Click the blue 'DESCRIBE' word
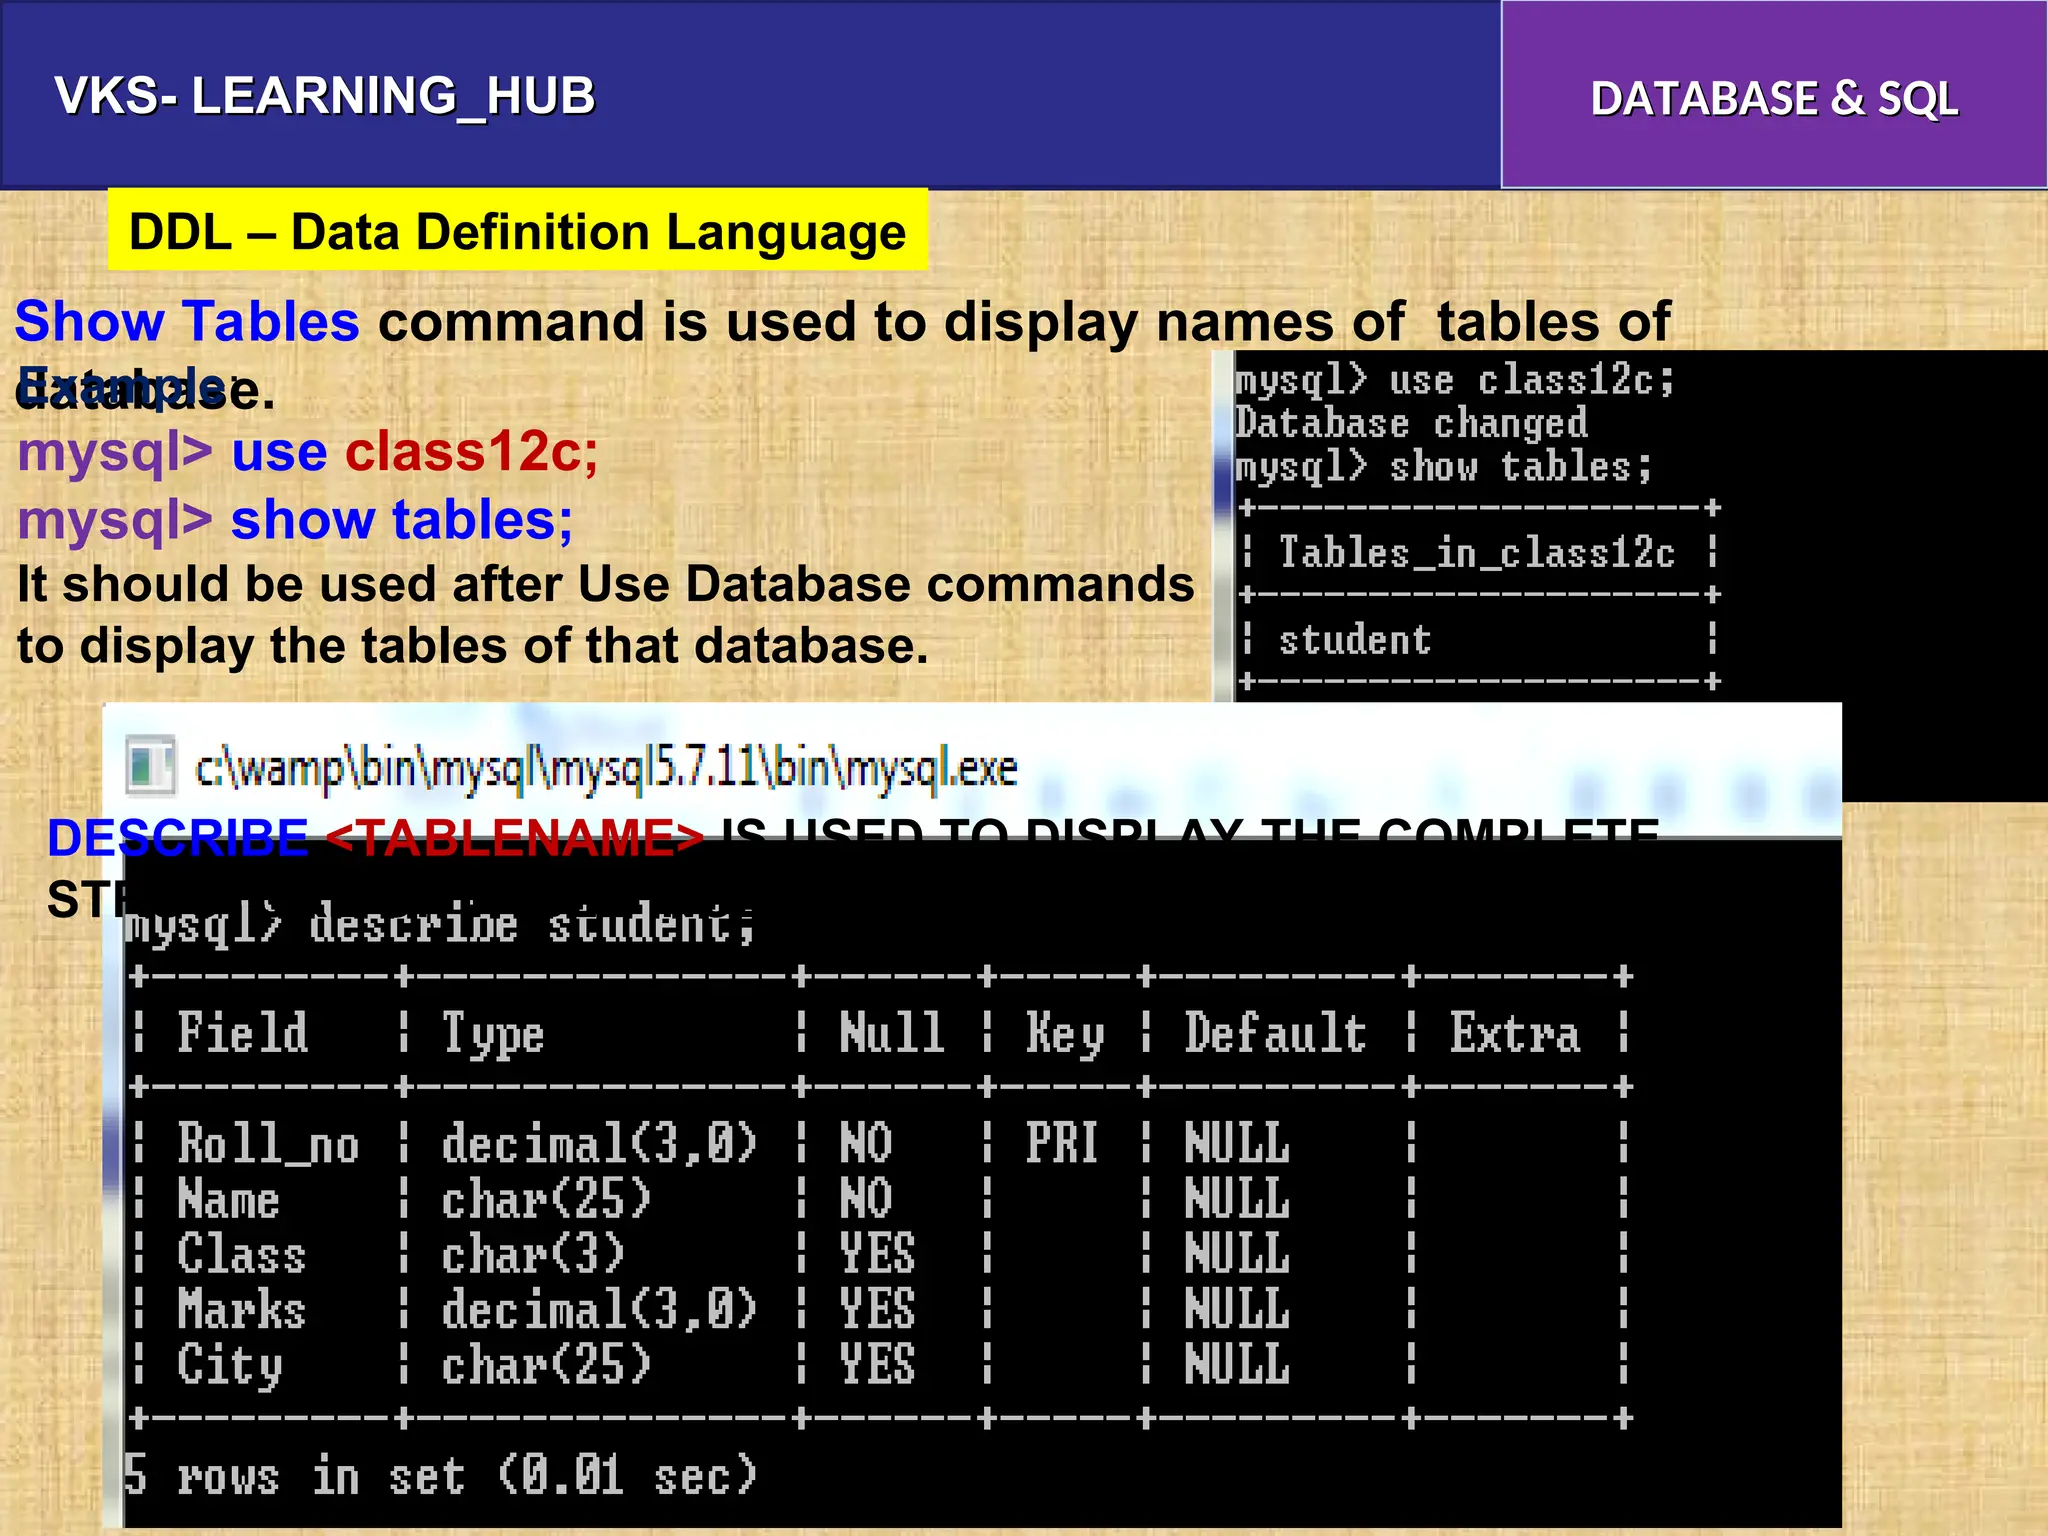2048x1536 pixels. [178, 838]
